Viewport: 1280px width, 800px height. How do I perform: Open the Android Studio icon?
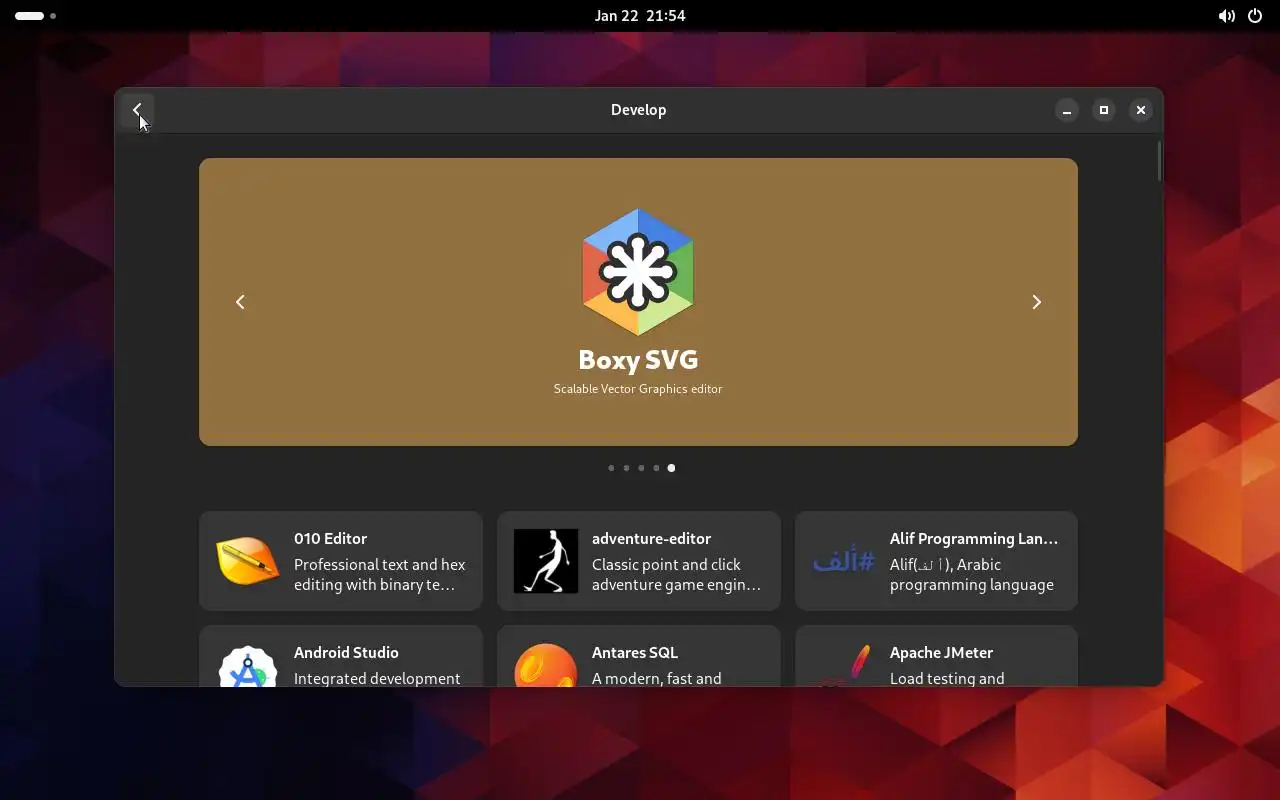pos(247,666)
